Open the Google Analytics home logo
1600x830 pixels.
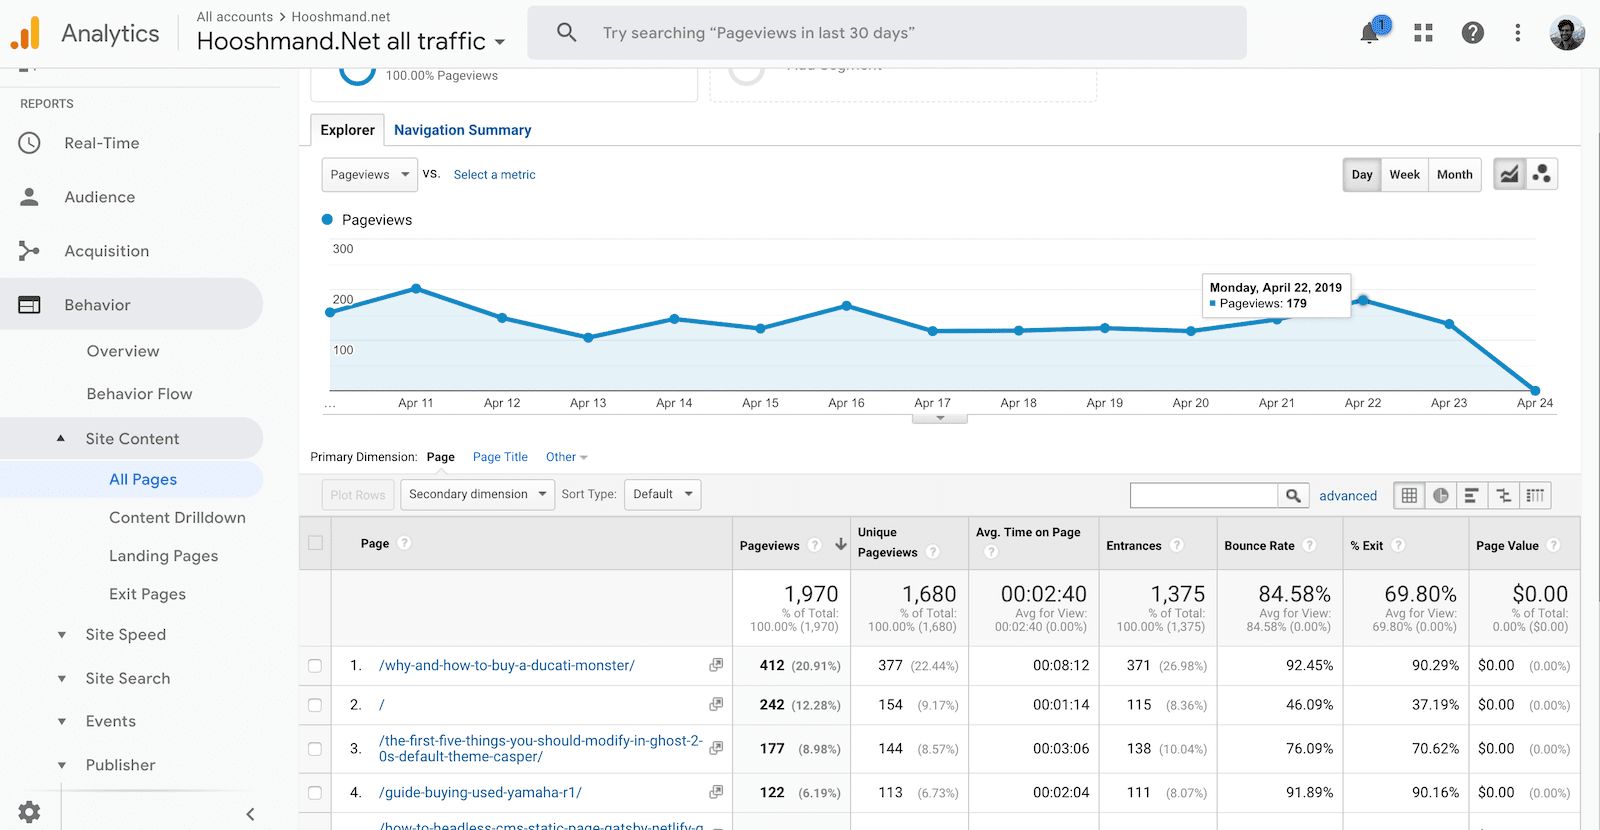[x=25, y=33]
